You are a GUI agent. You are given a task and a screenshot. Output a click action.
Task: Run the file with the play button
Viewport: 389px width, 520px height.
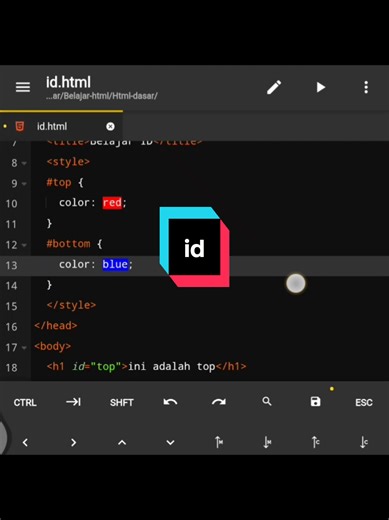[x=320, y=87]
